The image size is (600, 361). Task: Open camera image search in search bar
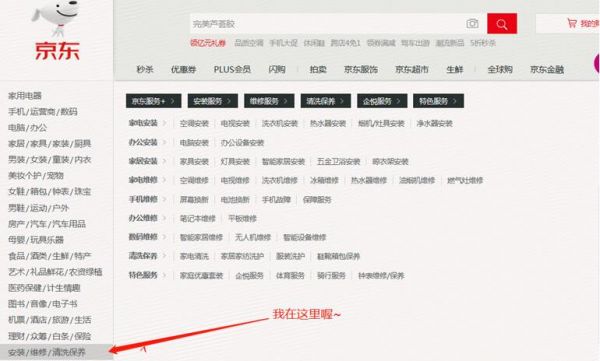click(472, 24)
